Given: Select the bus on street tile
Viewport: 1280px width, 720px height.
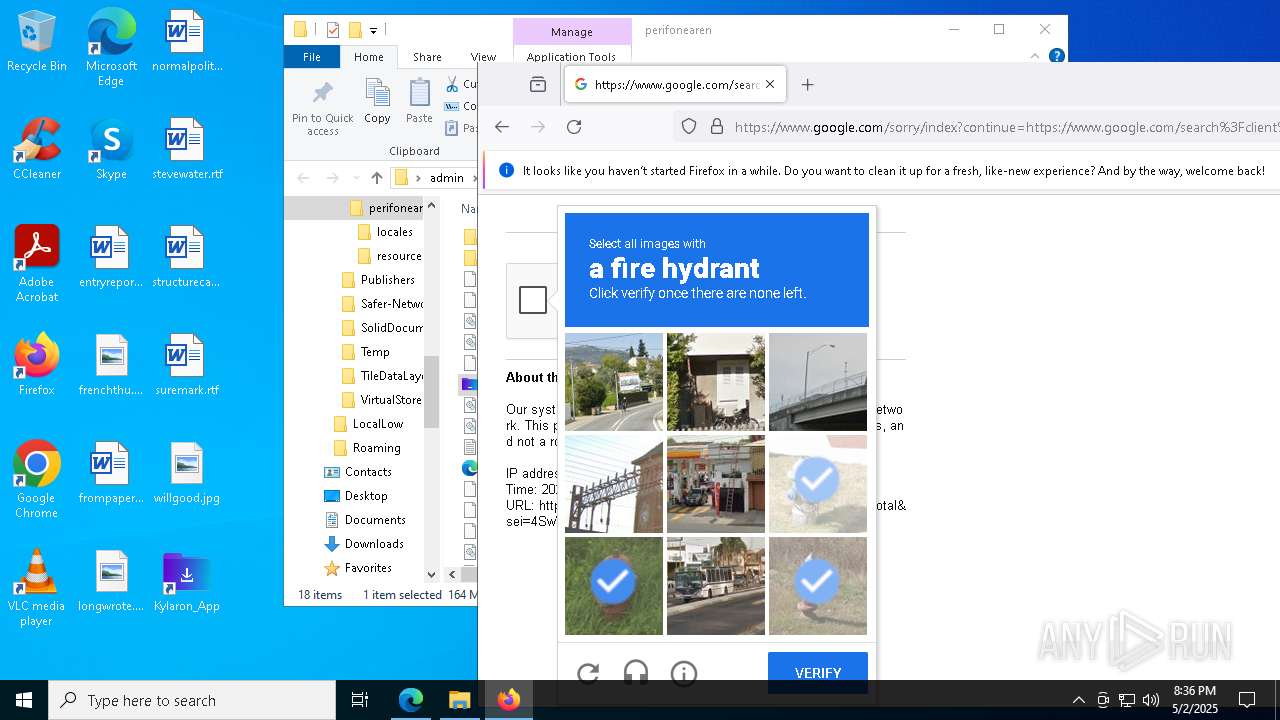Looking at the screenshot, I should pyautogui.click(x=716, y=586).
